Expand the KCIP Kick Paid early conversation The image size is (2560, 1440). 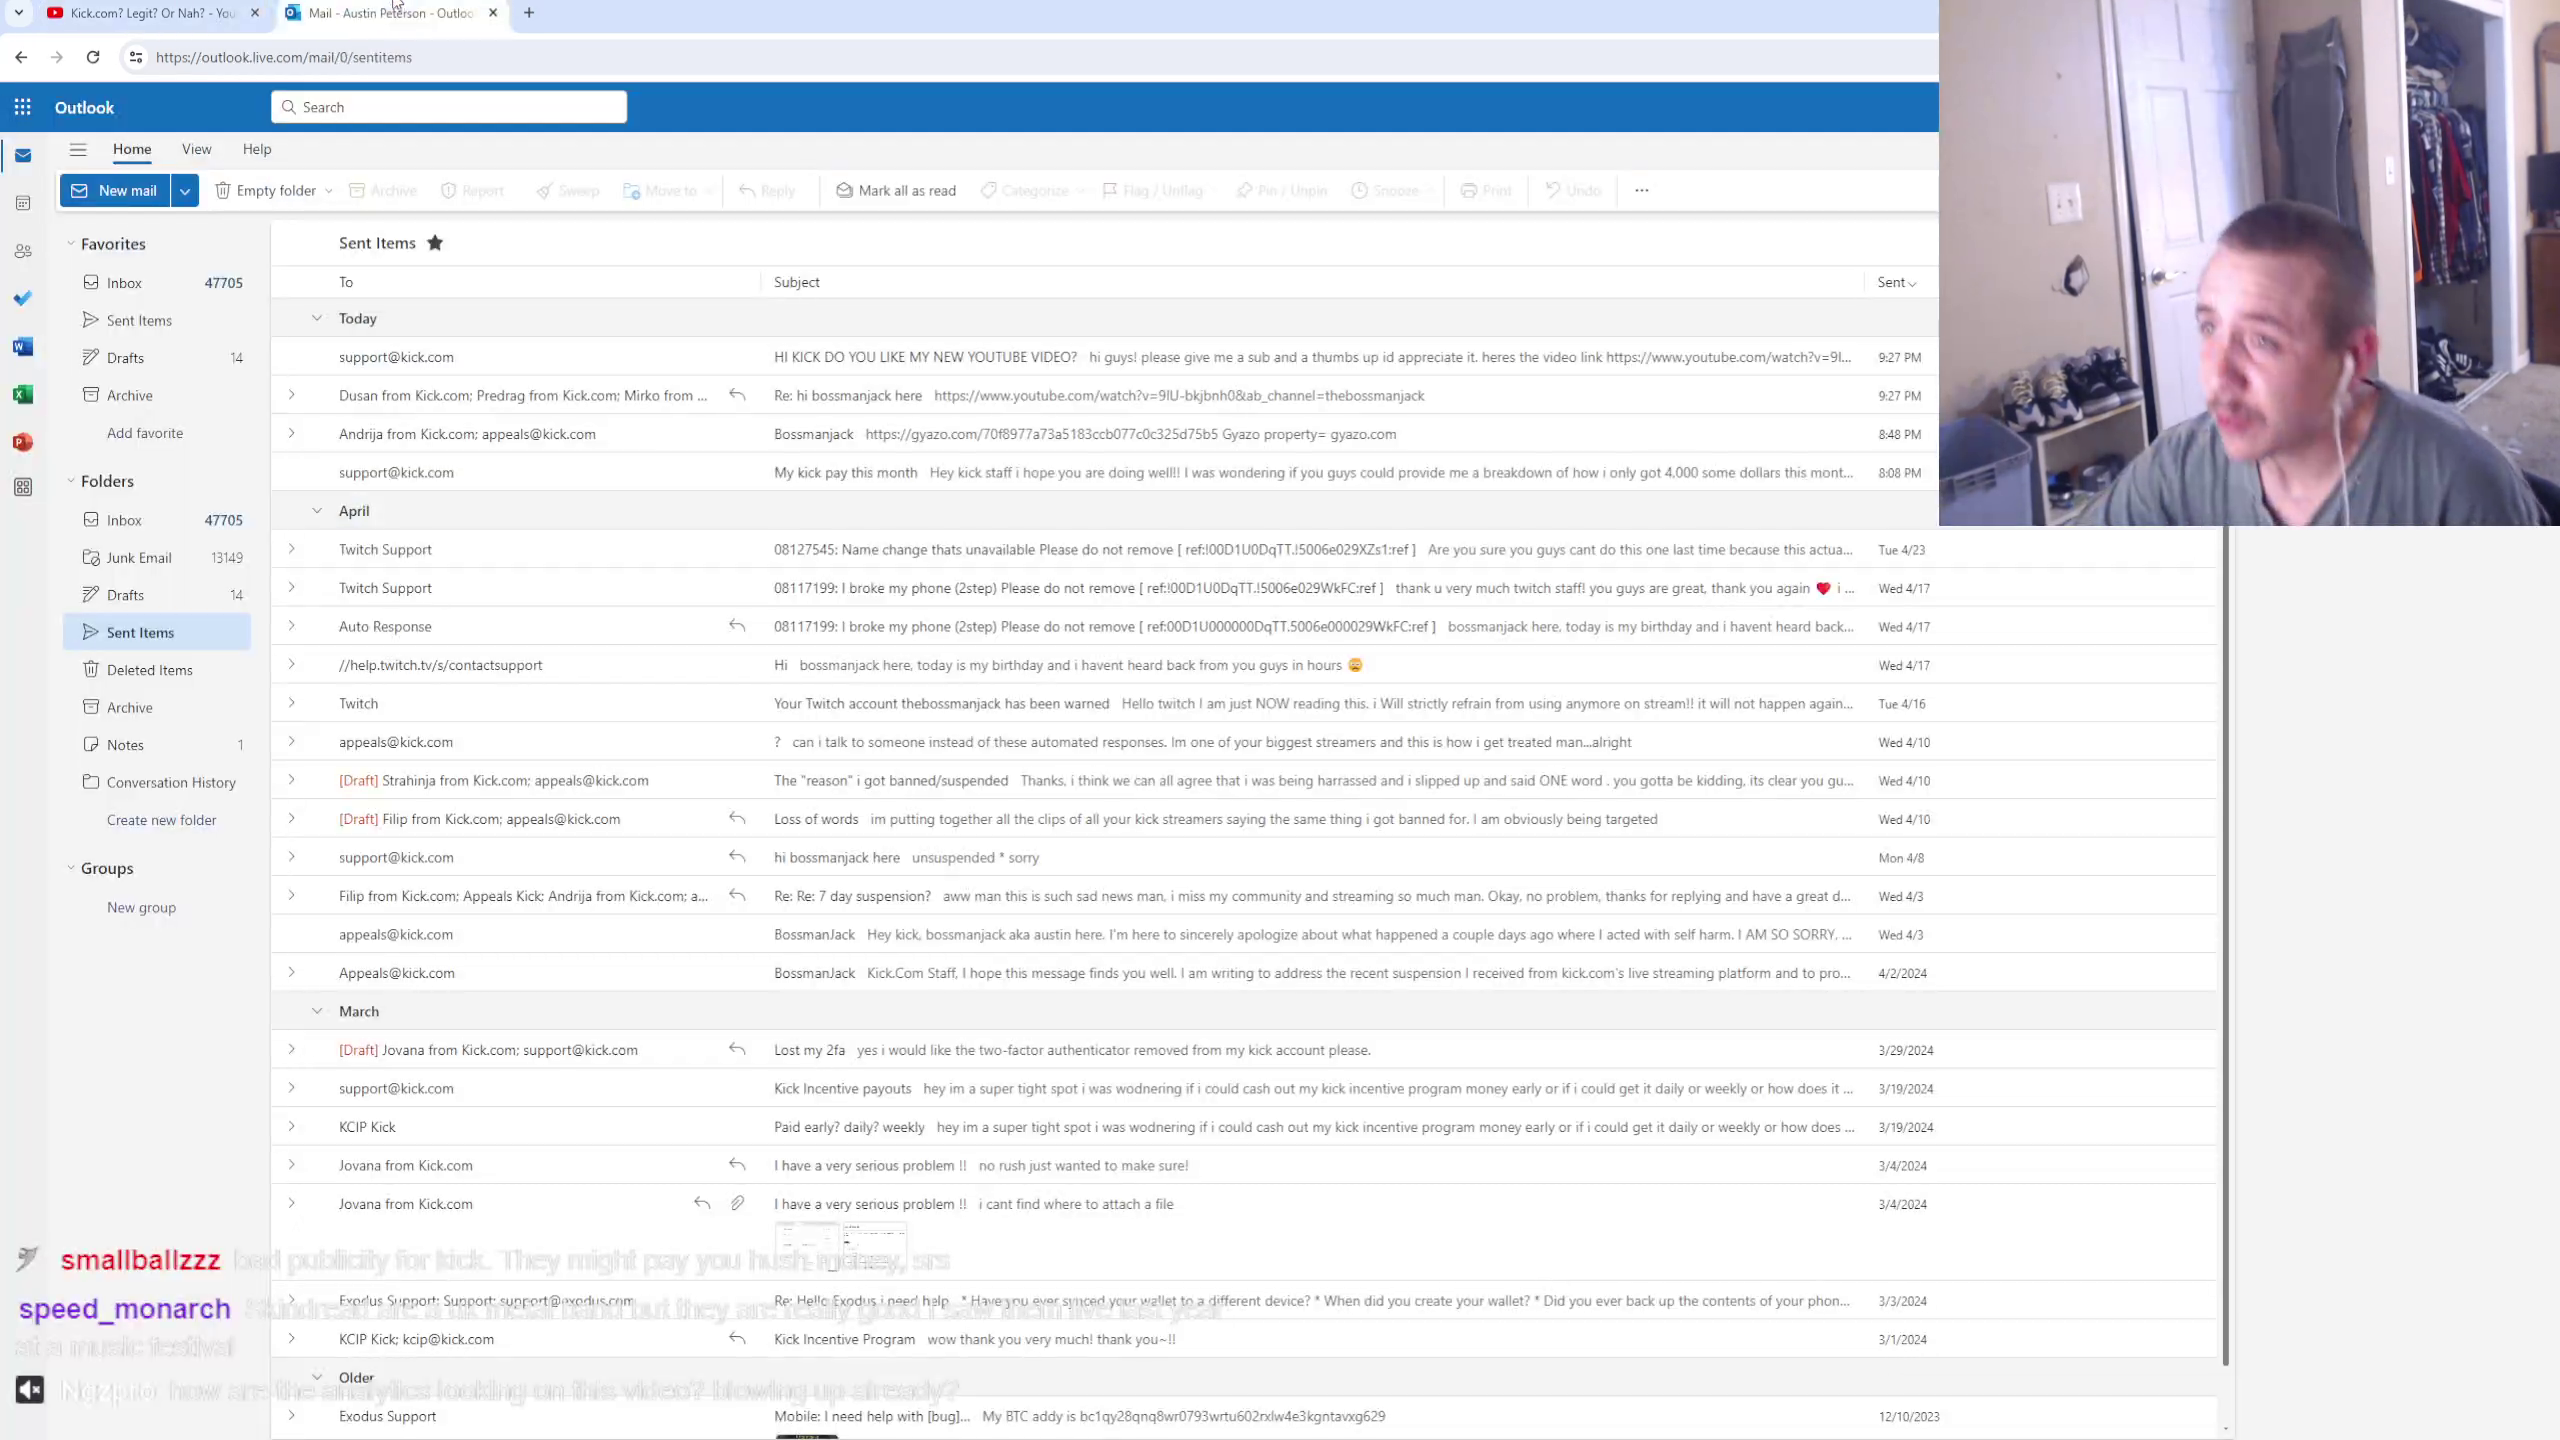click(292, 1126)
